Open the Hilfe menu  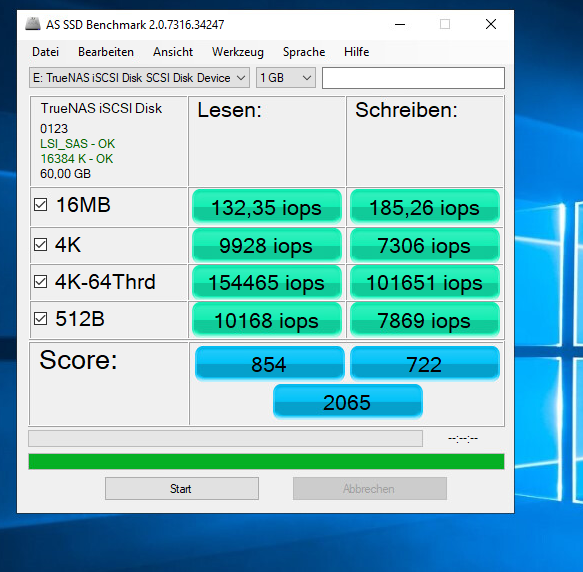point(356,52)
